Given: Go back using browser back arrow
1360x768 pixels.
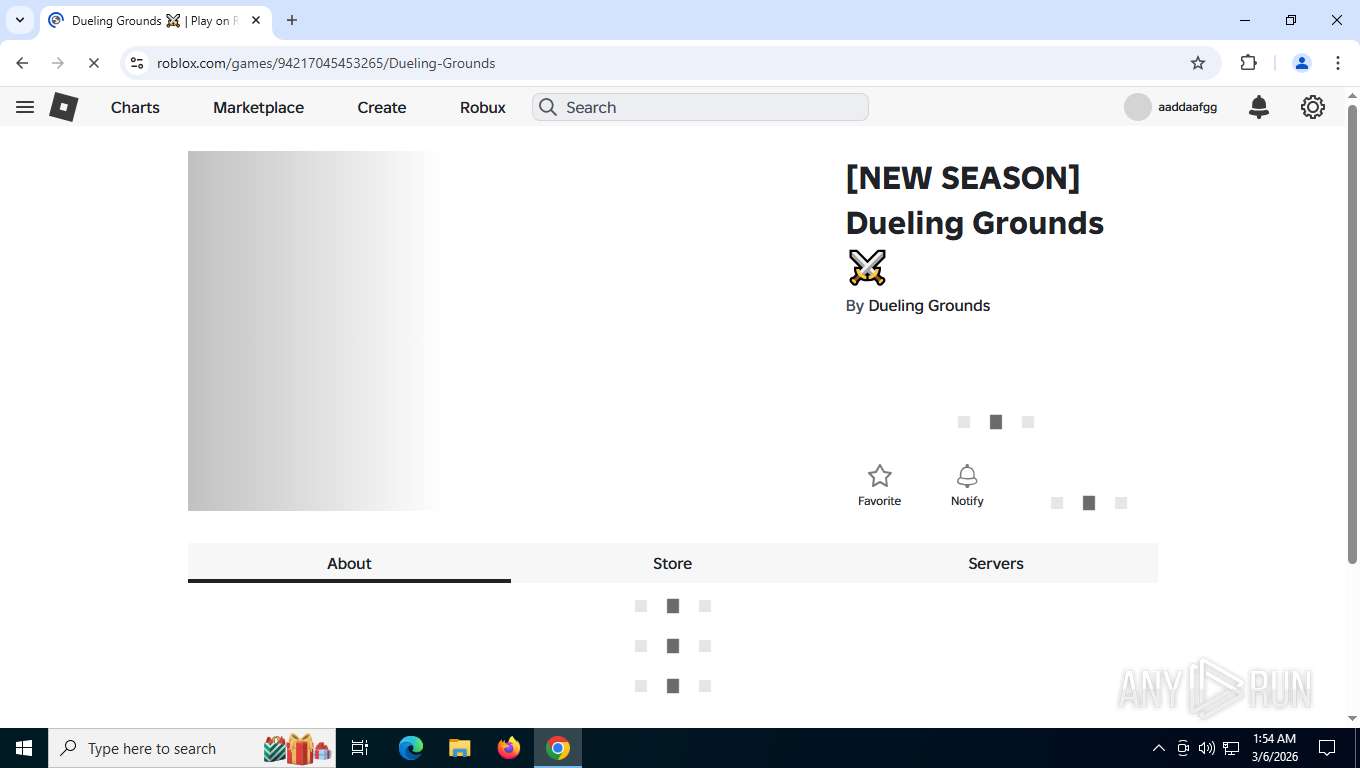Looking at the screenshot, I should click(x=22, y=63).
